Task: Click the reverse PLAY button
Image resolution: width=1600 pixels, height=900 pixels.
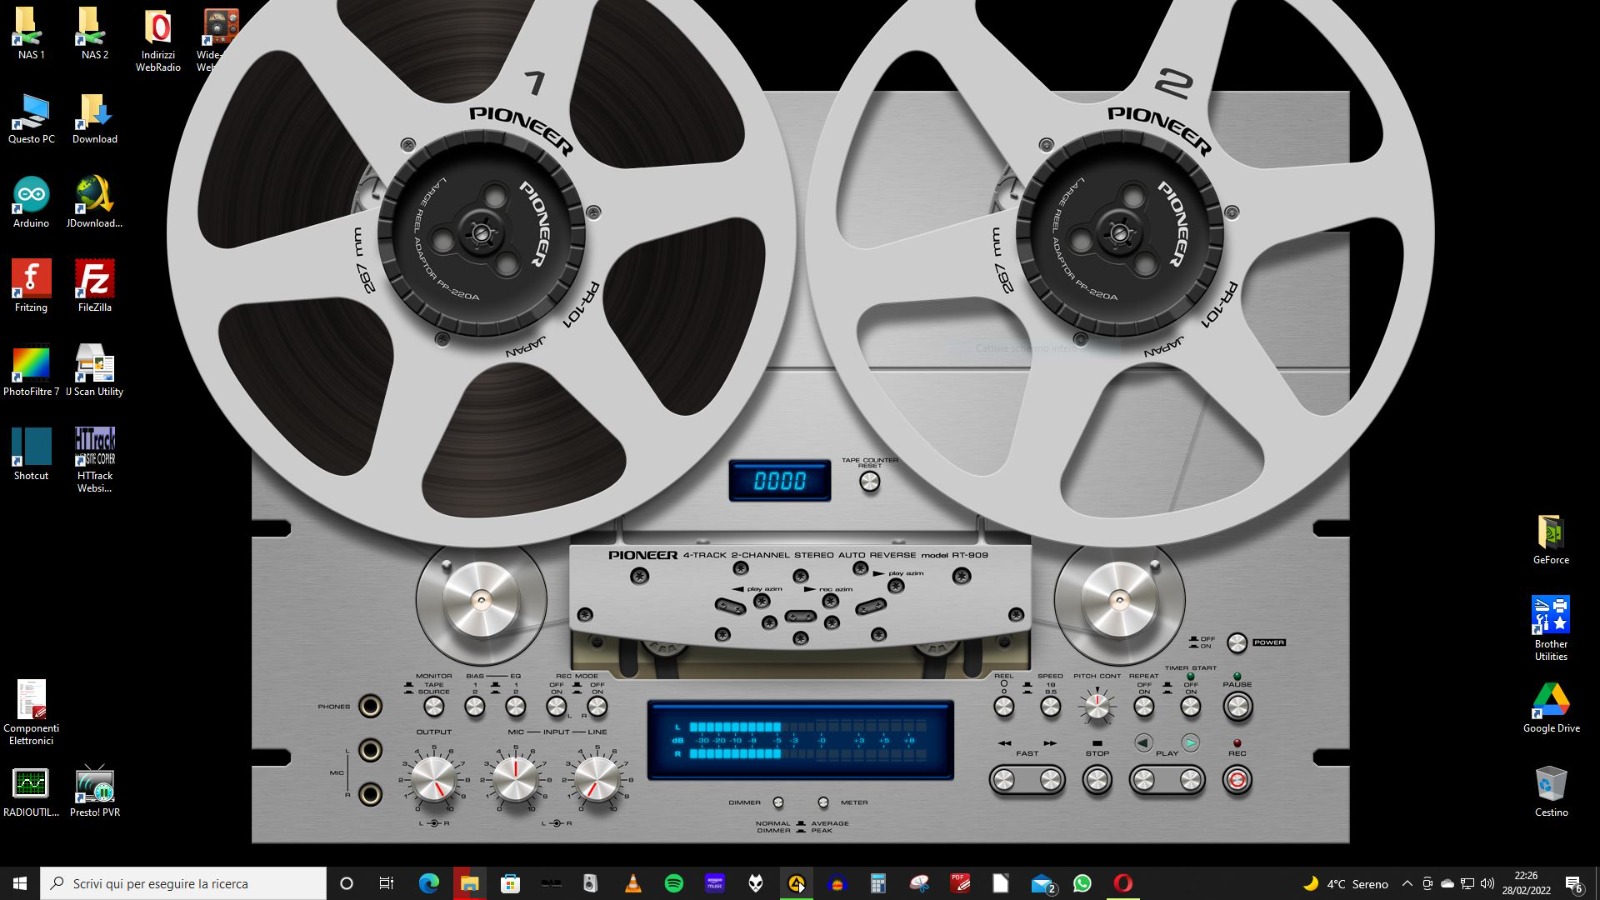Action: (x=1144, y=779)
